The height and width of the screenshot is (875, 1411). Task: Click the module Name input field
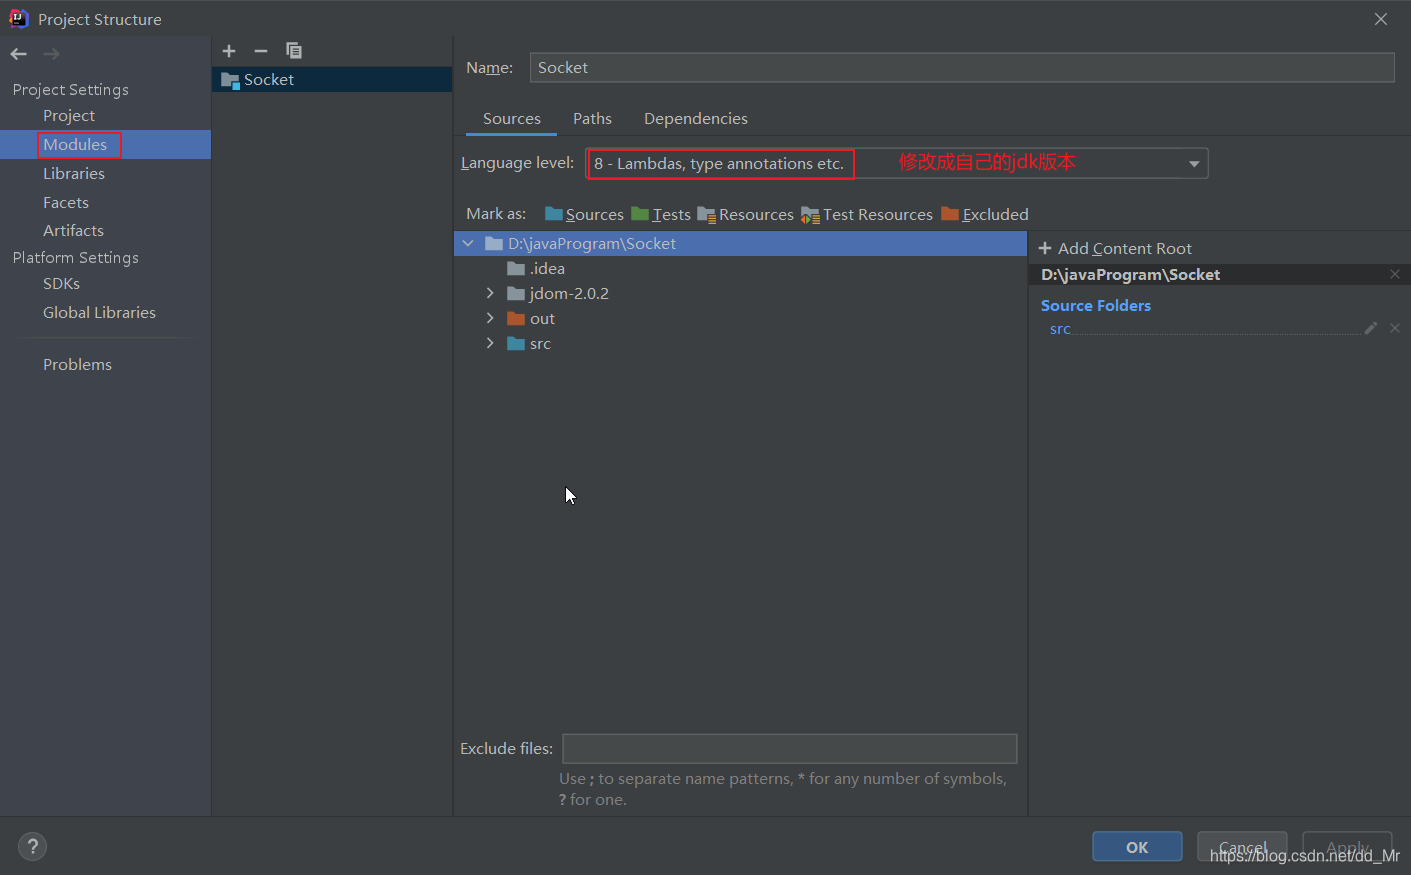(962, 68)
